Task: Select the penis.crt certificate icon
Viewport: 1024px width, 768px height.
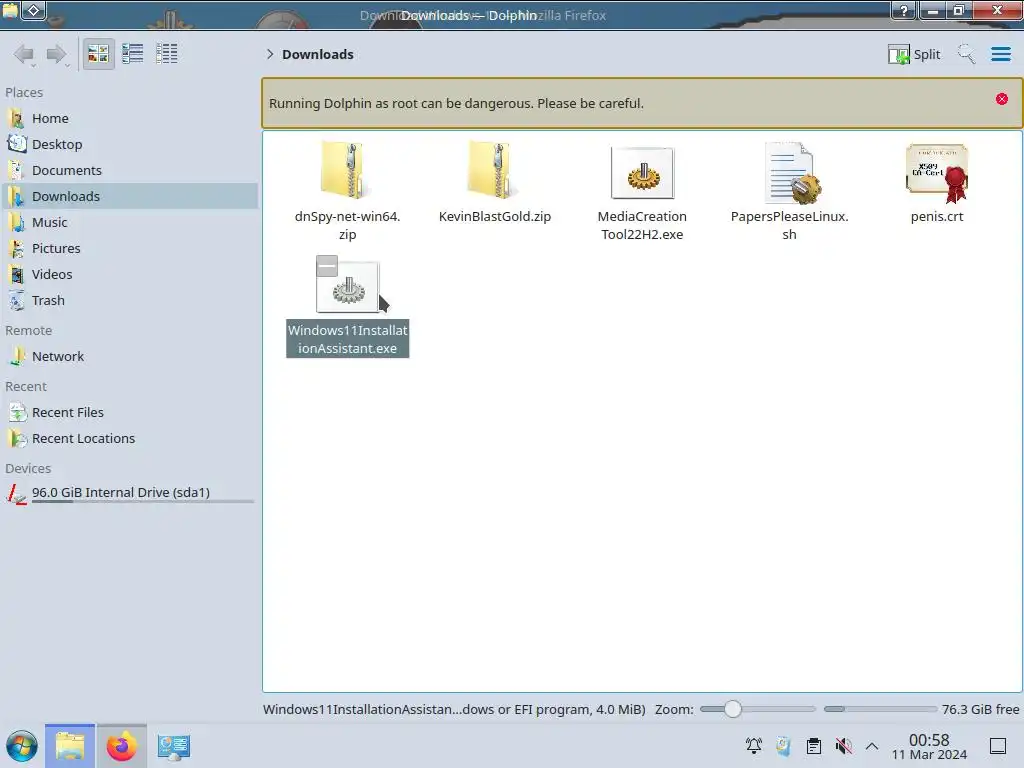Action: 937,173
